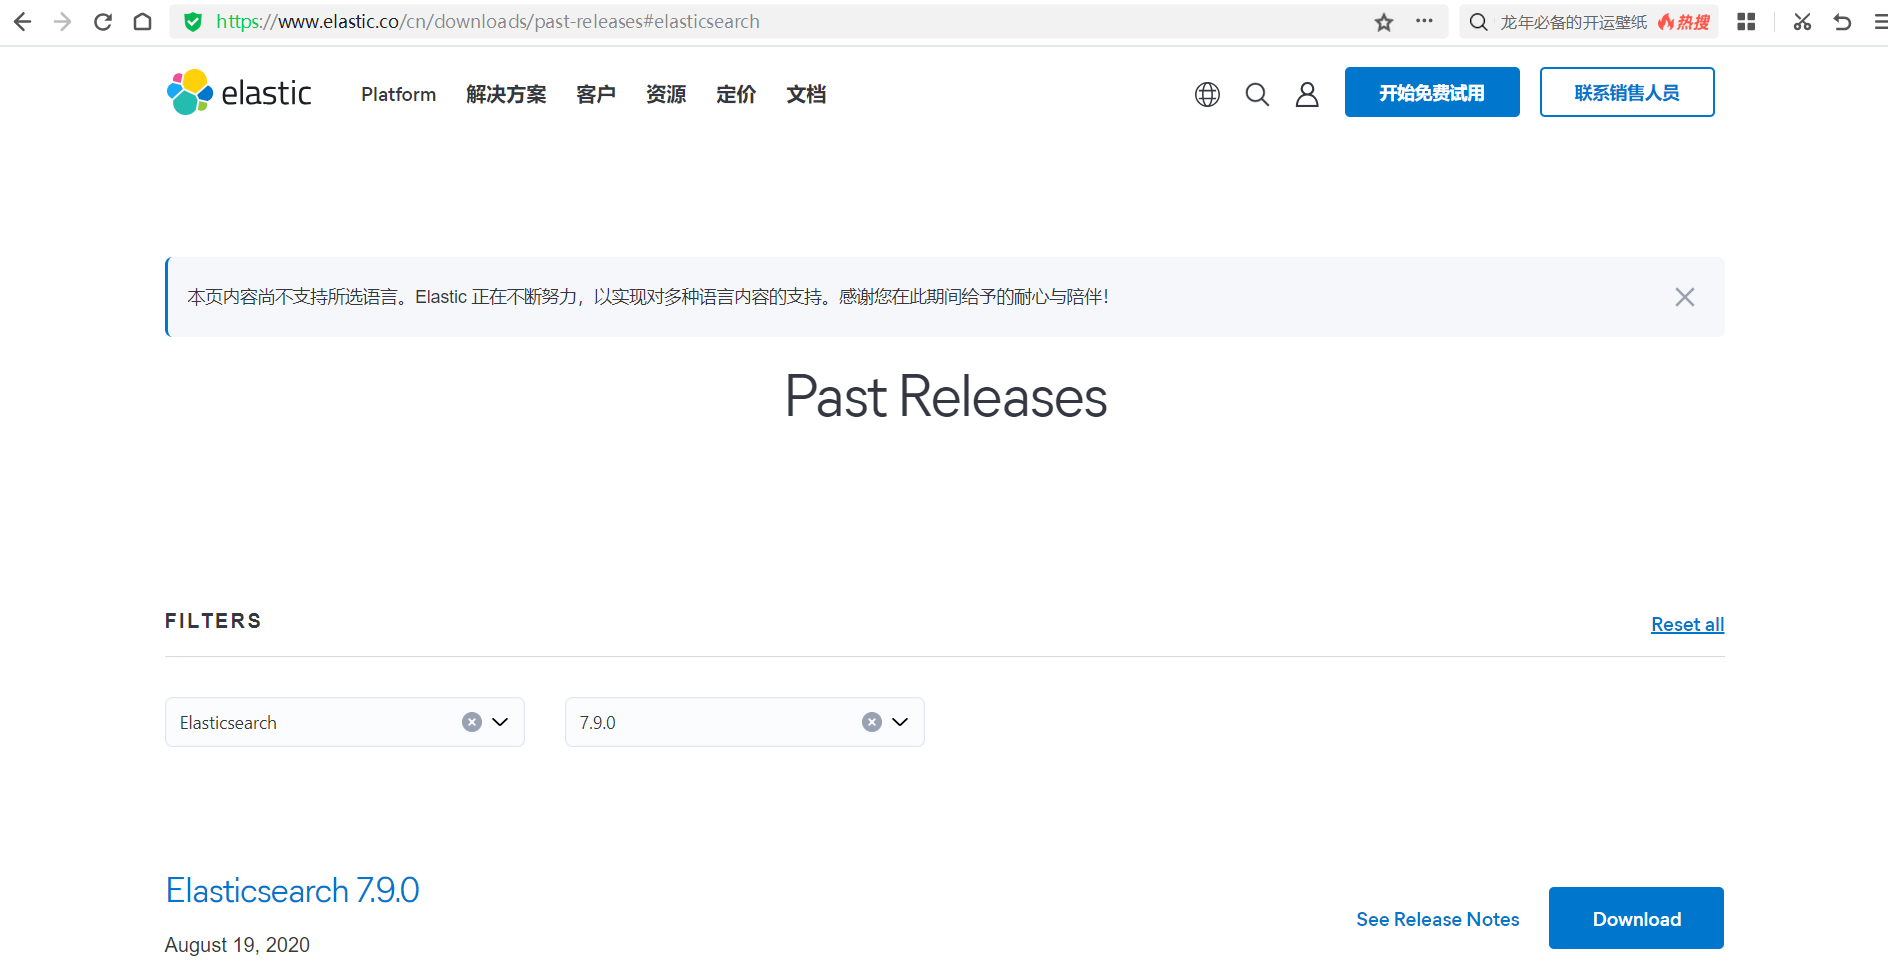Image resolution: width=1888 pixels, height=969 pixels.
Task: Click the Reset all link
Action: point(1688,624)
